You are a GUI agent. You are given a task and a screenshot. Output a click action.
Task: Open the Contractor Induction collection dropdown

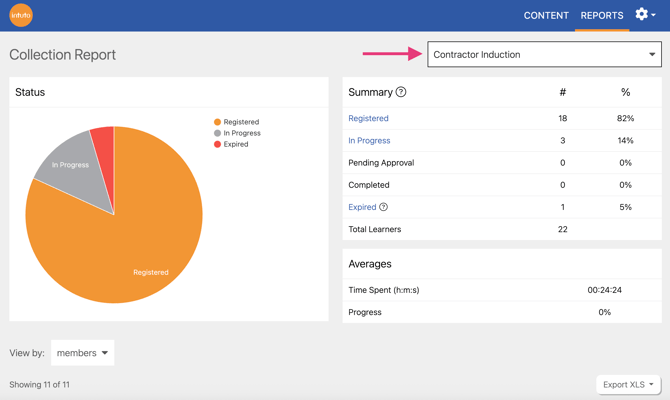pyautogui.click(x=544, y=55)
